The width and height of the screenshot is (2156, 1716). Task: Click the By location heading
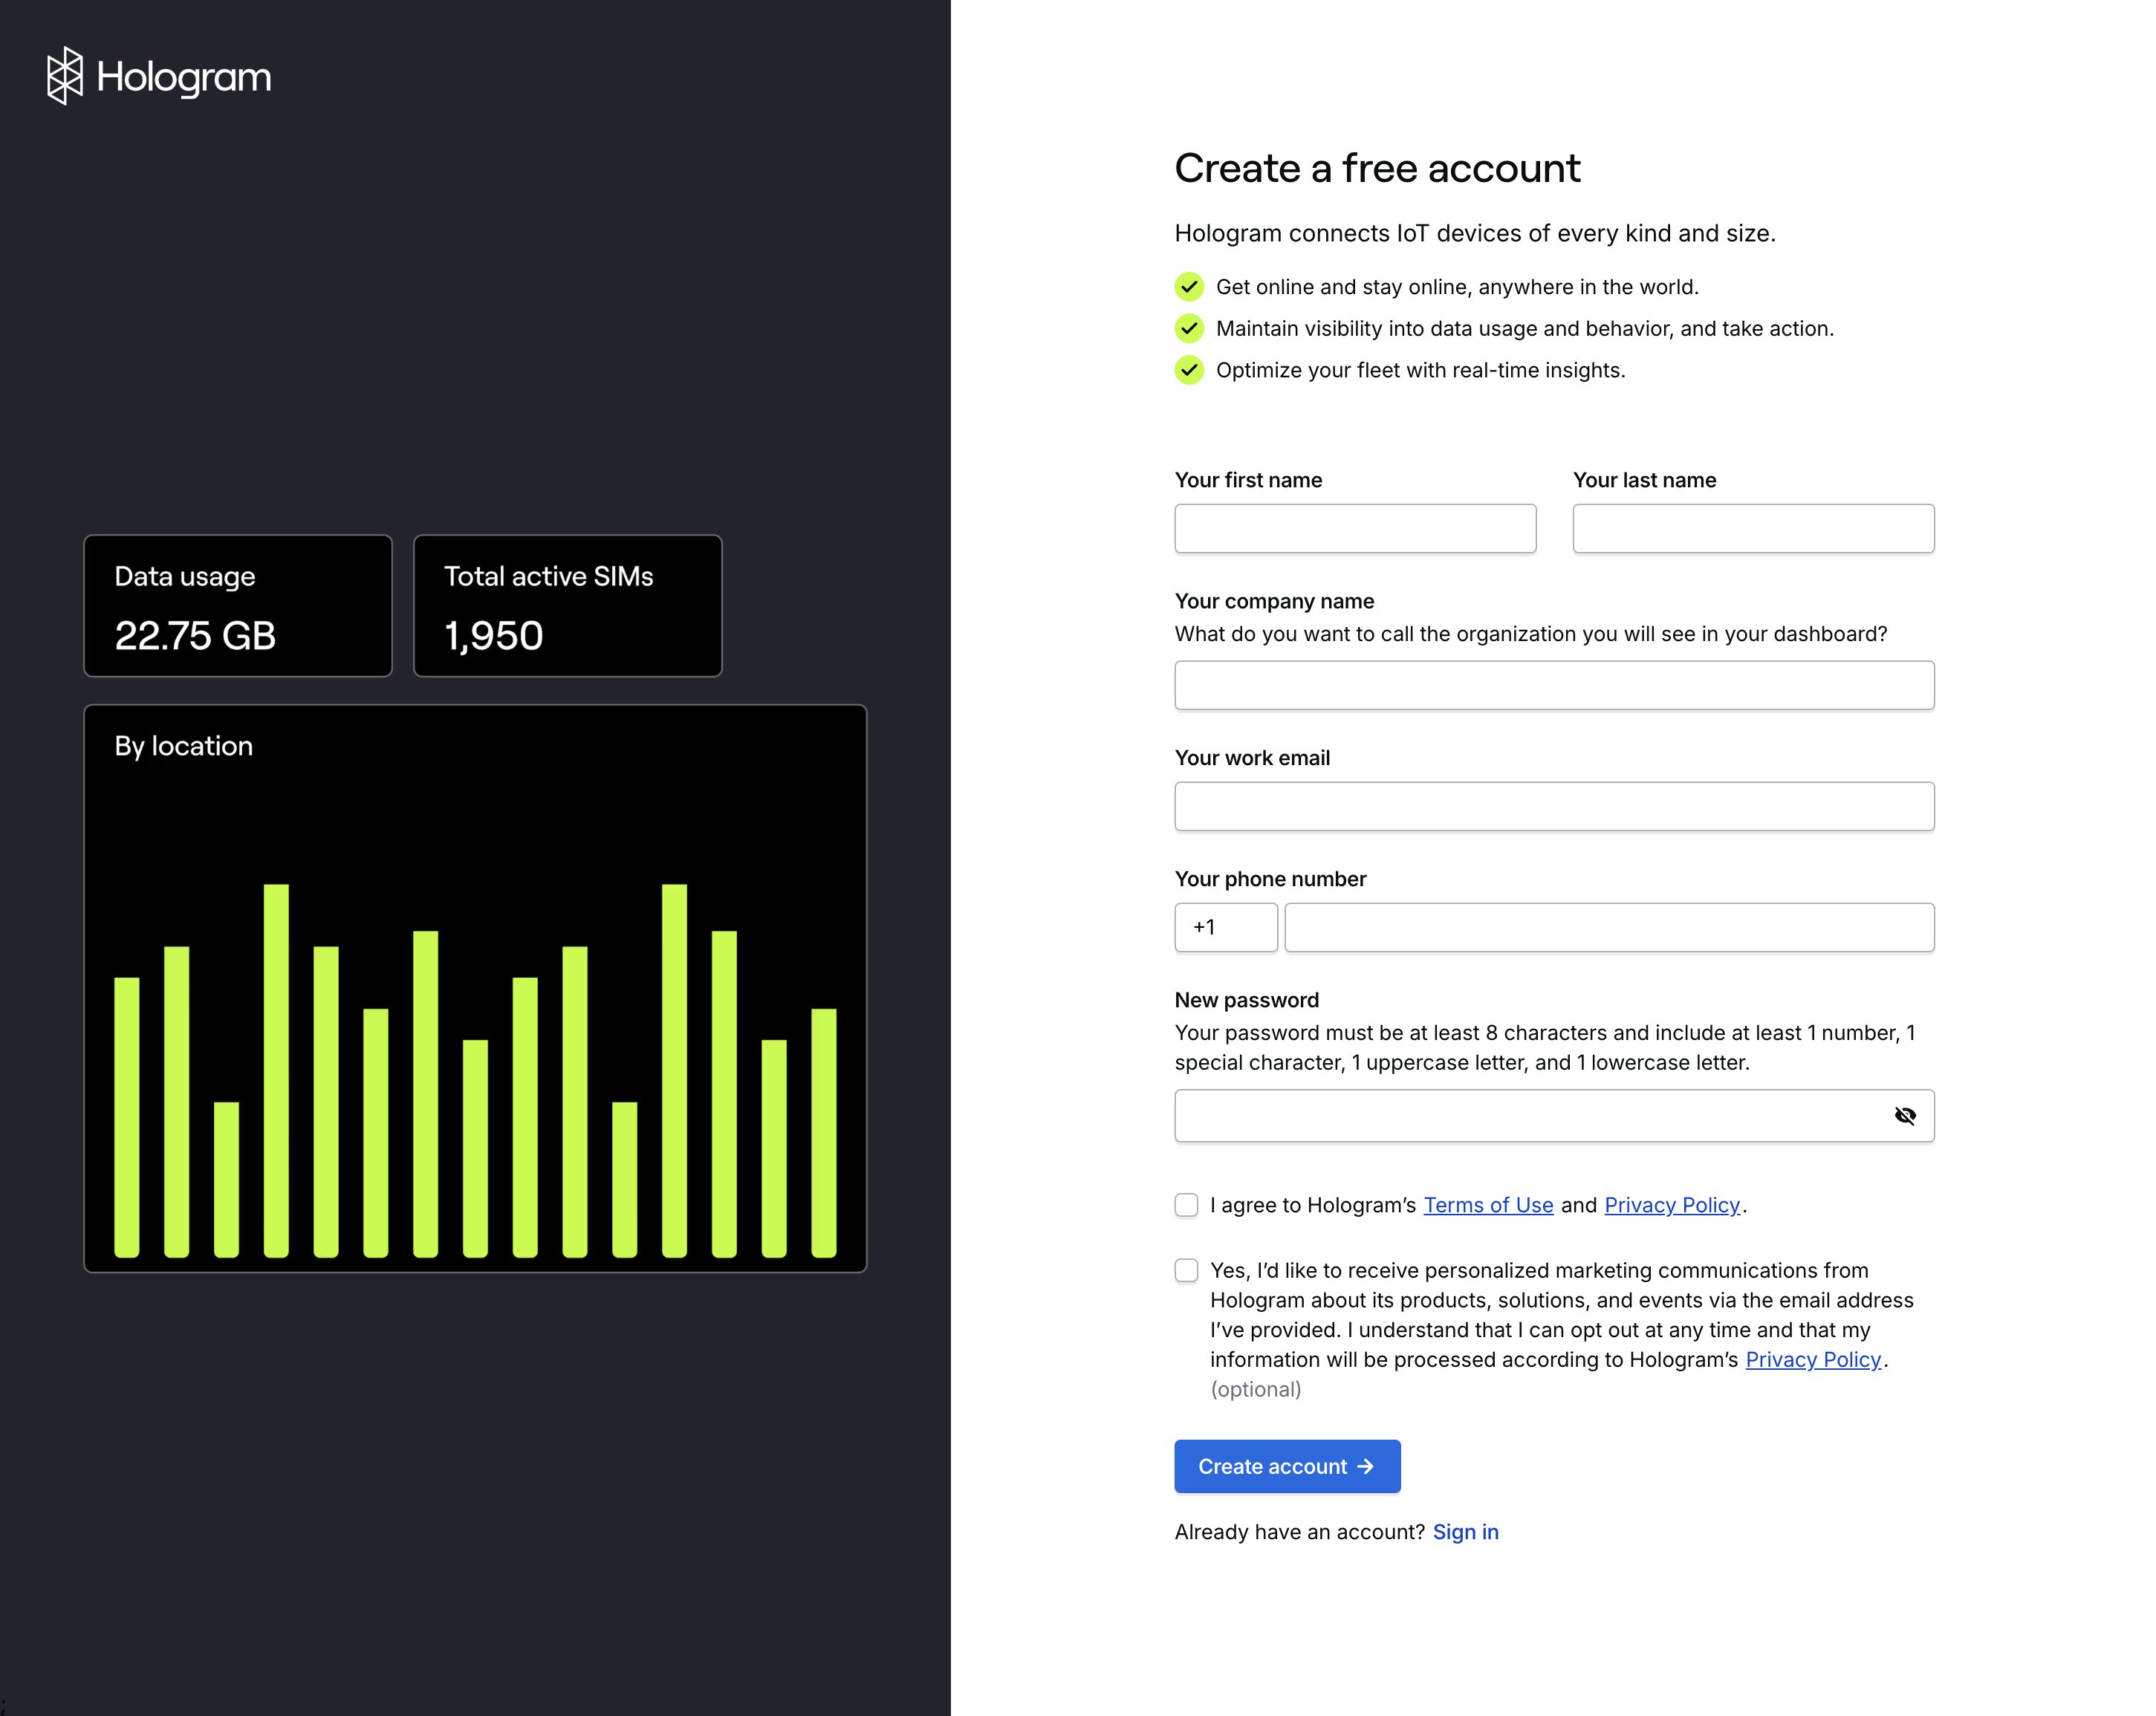tap(184, 746)
